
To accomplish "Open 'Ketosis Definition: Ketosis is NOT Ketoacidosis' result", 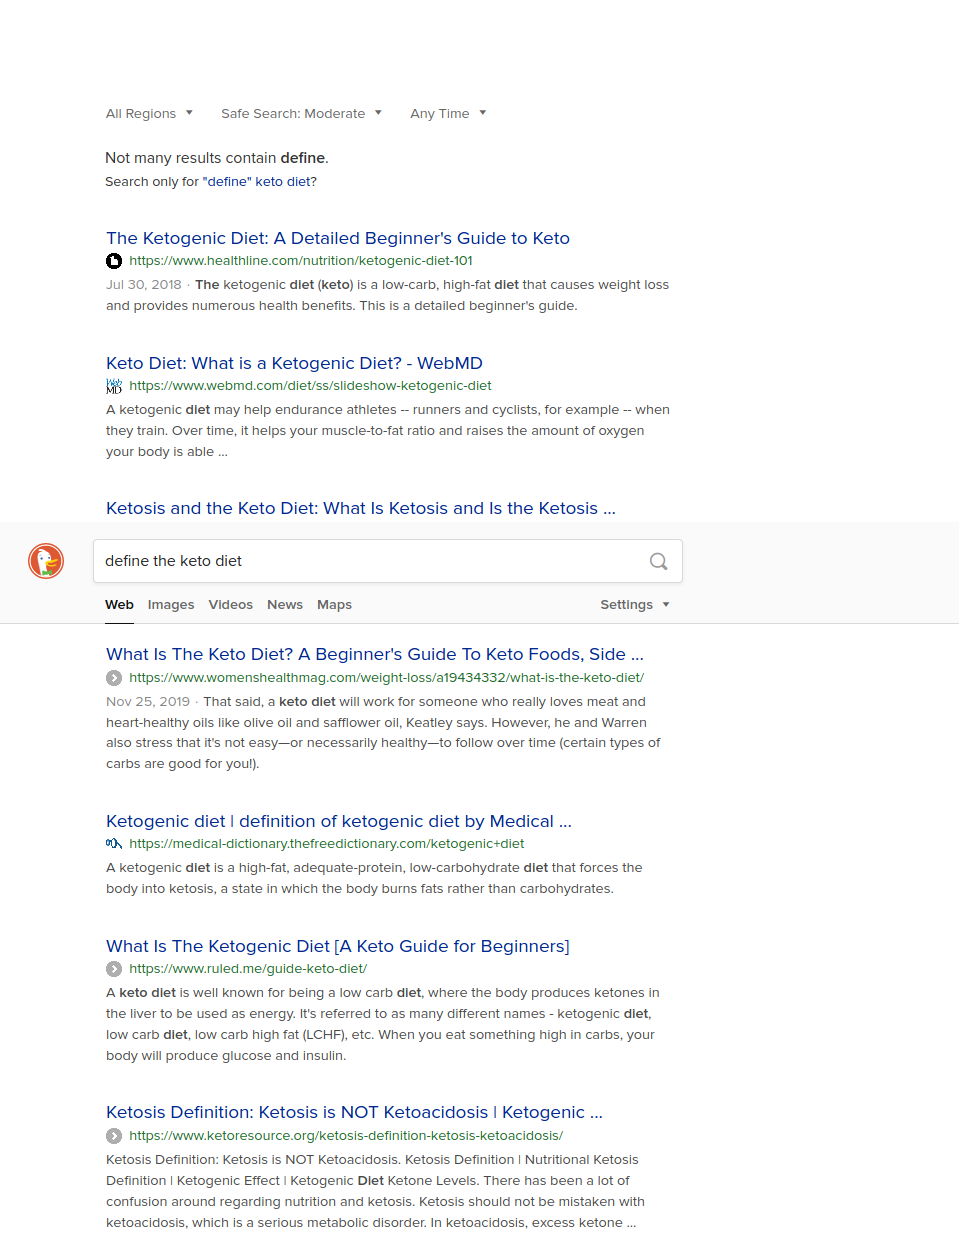I will tap(354, 1112).
